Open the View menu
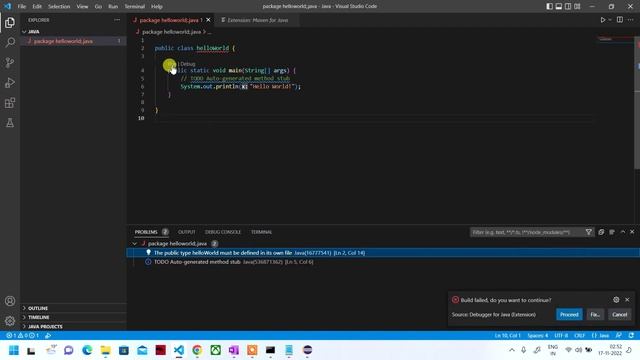640x360 pixels. click(x=82, y=7)
